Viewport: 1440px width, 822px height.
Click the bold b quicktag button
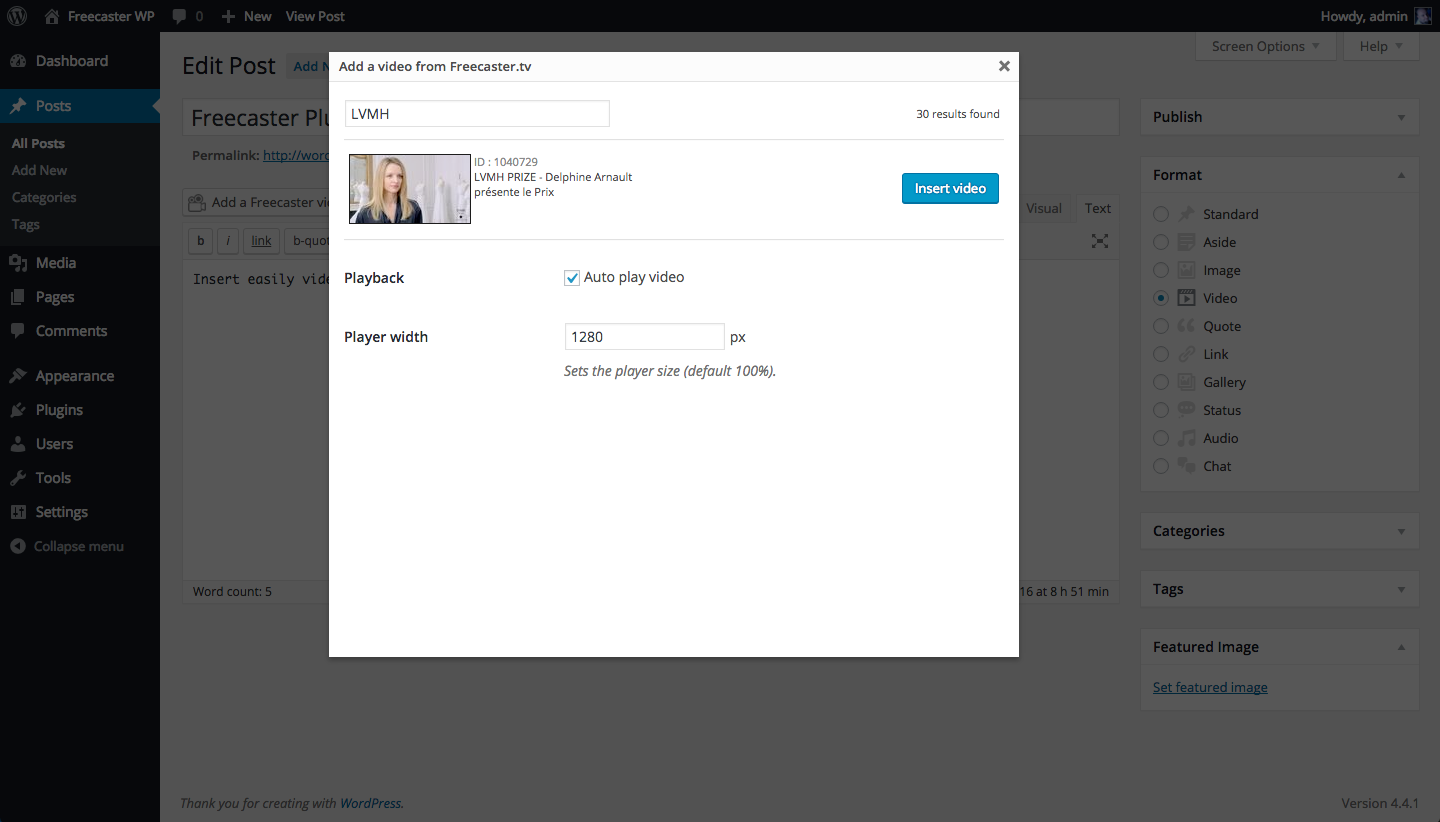201,241
